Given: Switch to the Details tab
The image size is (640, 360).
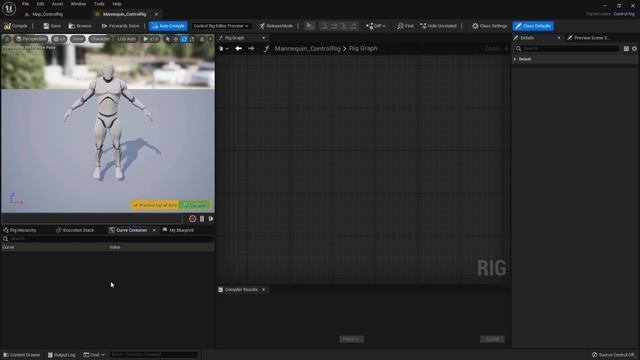Looking at the screenshot, I should click(527, 38).
